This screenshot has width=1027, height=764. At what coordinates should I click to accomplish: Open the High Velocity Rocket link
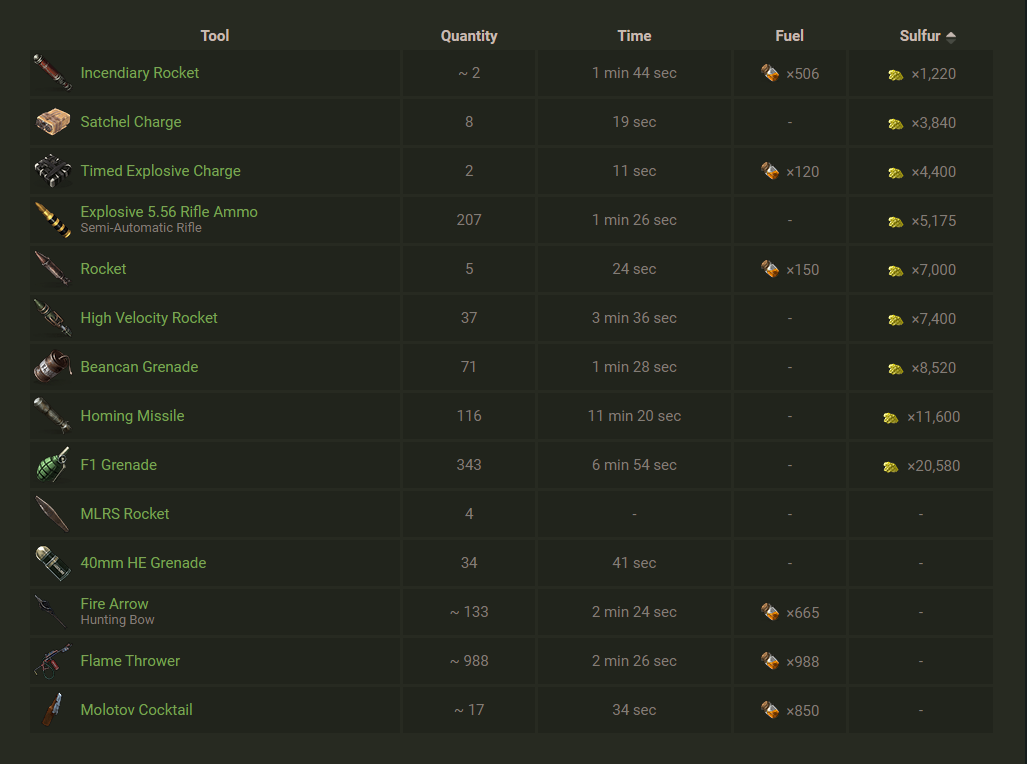[x=149, y=318]
